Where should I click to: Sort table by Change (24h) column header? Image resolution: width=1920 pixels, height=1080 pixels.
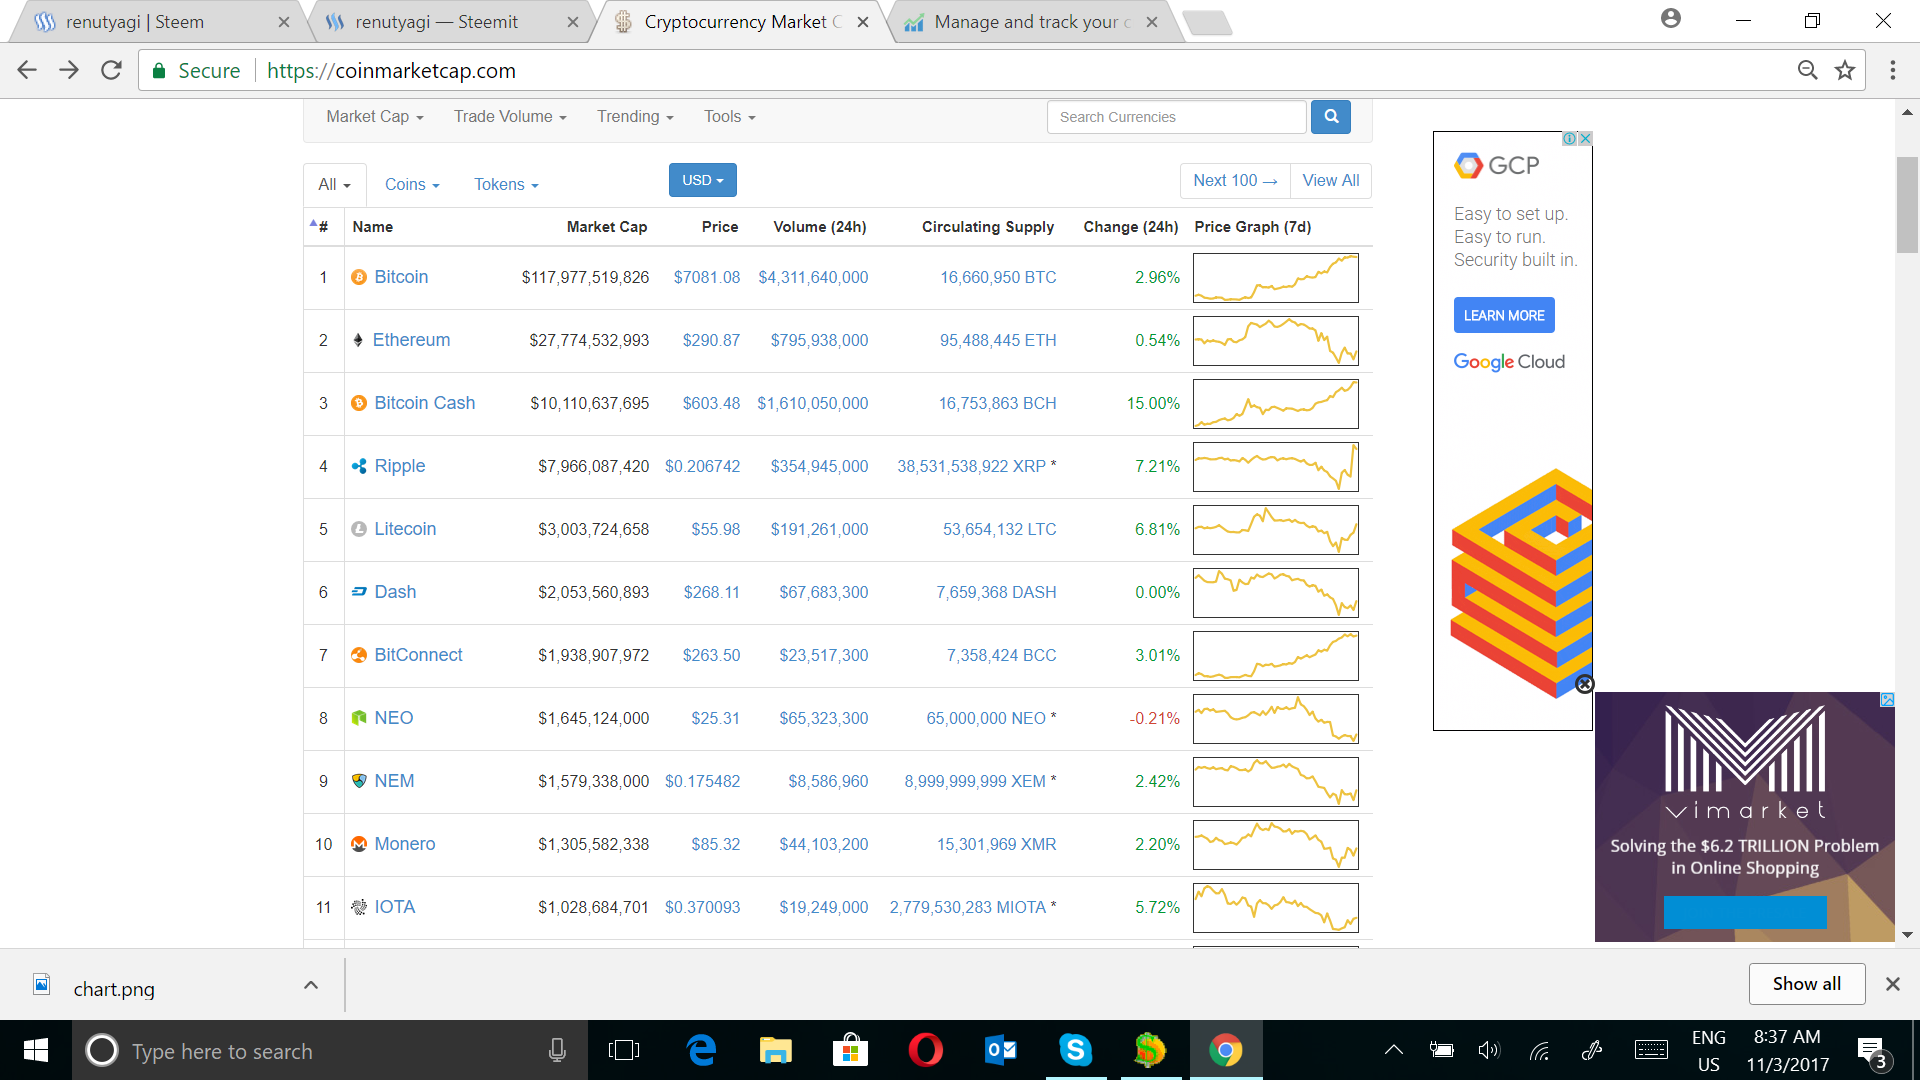[1130, 227]
